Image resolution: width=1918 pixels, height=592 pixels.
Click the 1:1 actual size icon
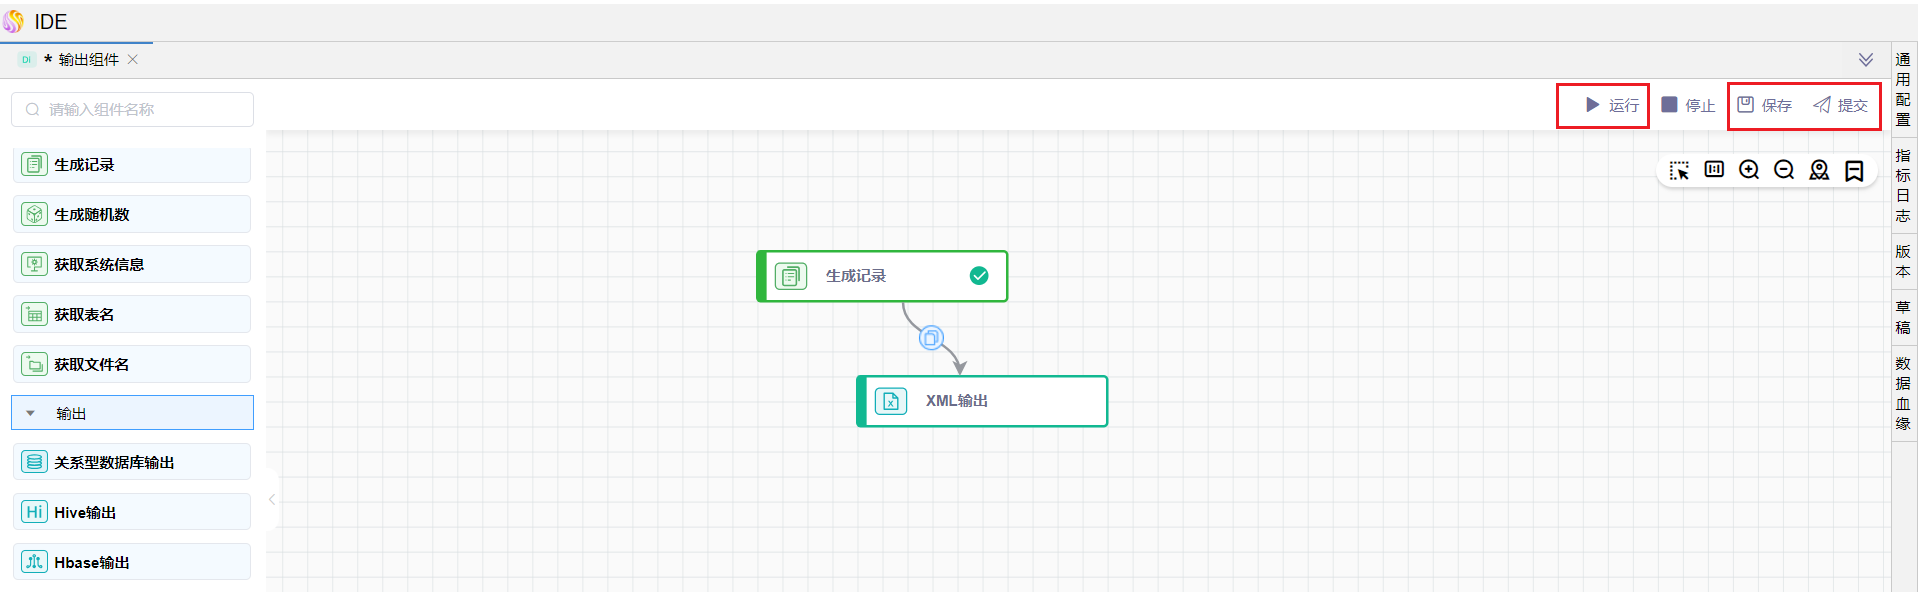point(1714,170)
